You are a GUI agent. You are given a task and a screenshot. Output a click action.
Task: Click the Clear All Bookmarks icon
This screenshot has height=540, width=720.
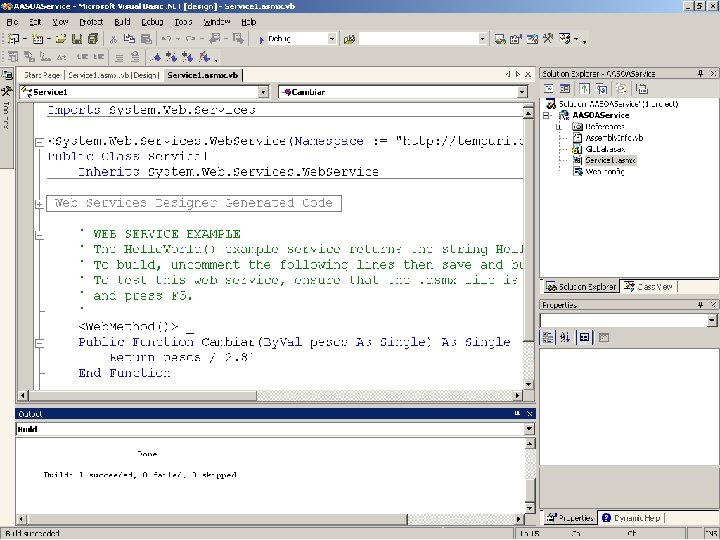coord(204,57)
